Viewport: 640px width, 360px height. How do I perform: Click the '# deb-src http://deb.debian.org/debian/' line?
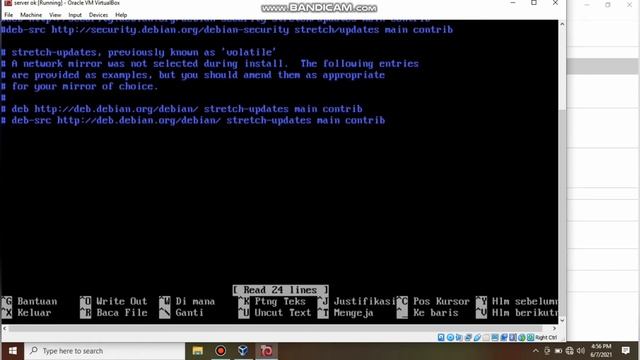(193, 120)
